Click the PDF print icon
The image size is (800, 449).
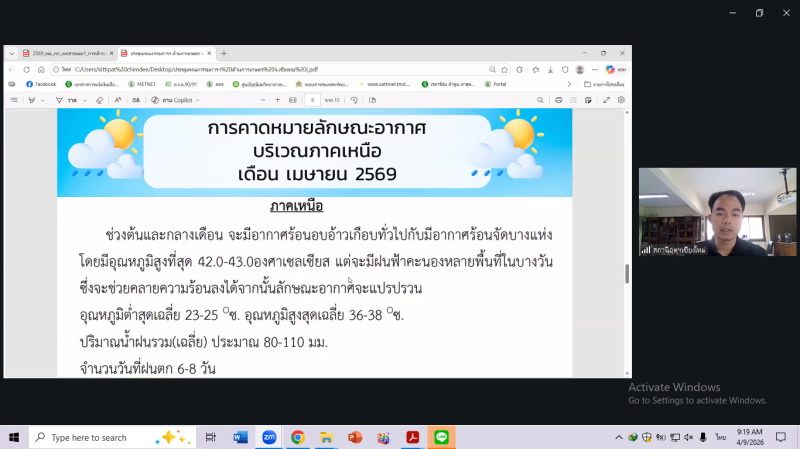click(557, 100)
